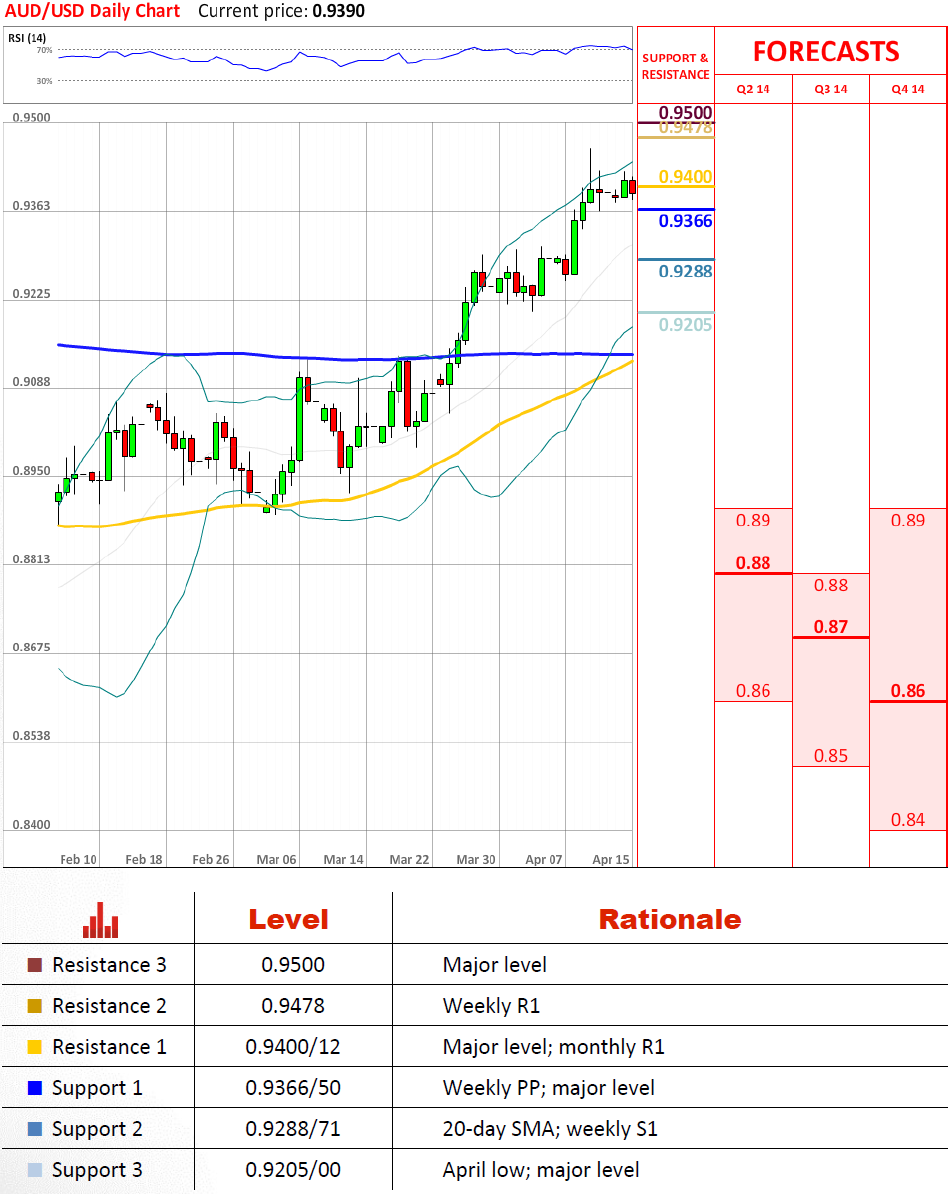Click the 0.9288 support level marker
The width and height of the screenshot is (952, 1194).
(685, 271)
